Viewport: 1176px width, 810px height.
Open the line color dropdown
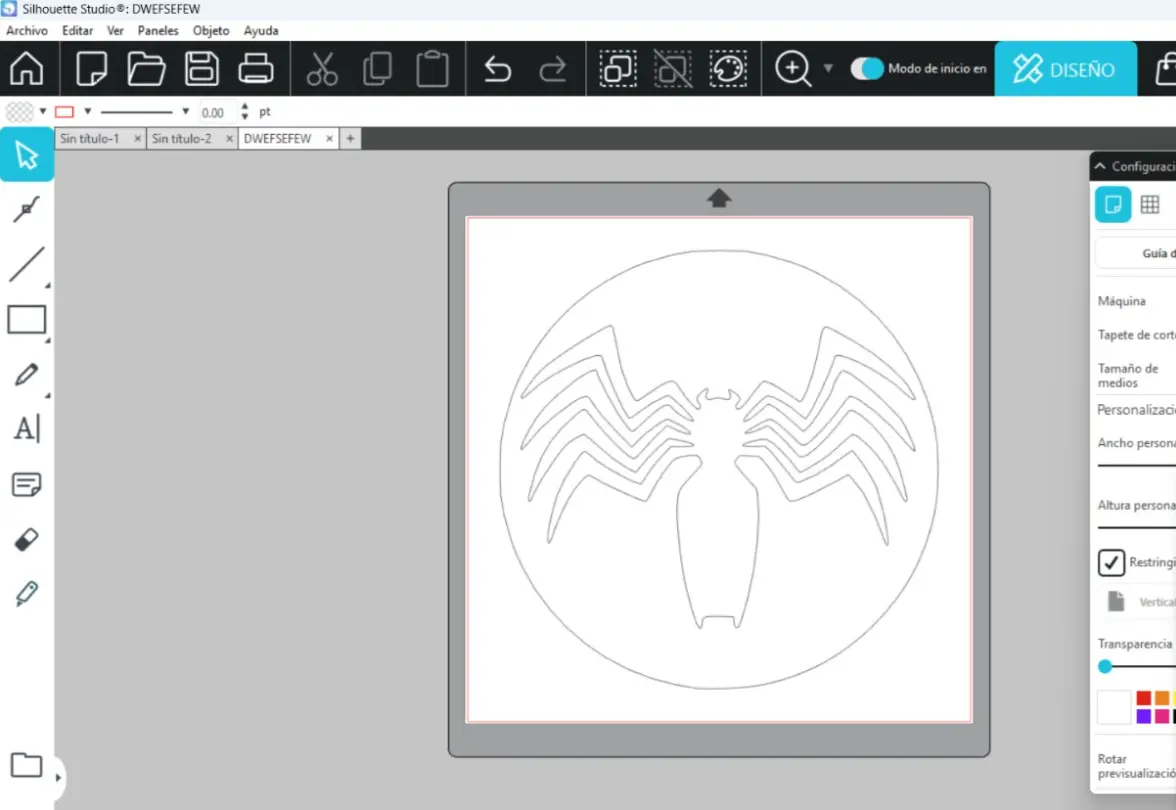(88, 111)
